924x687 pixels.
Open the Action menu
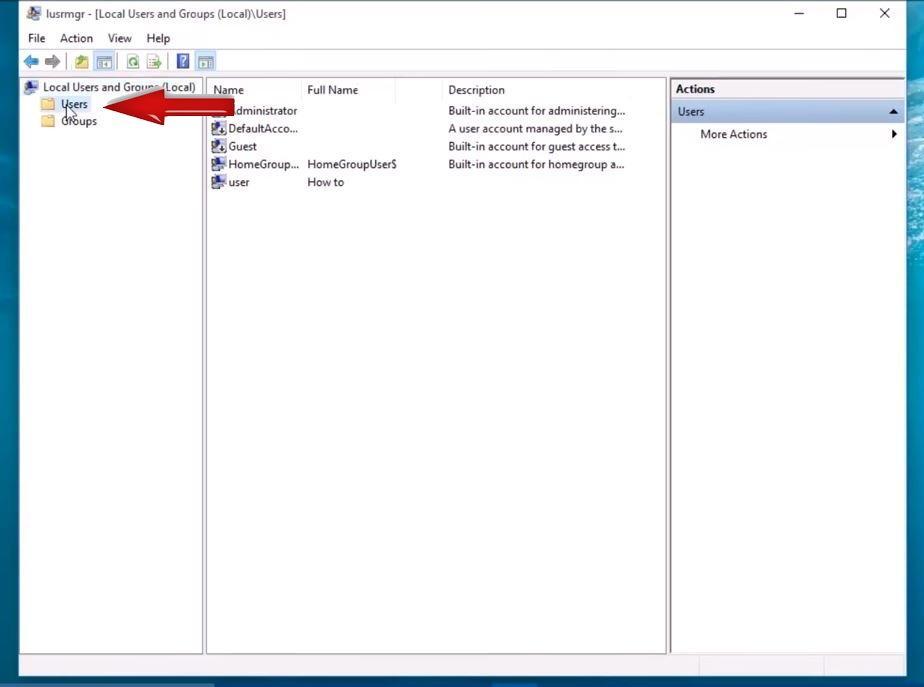[76, 38]
